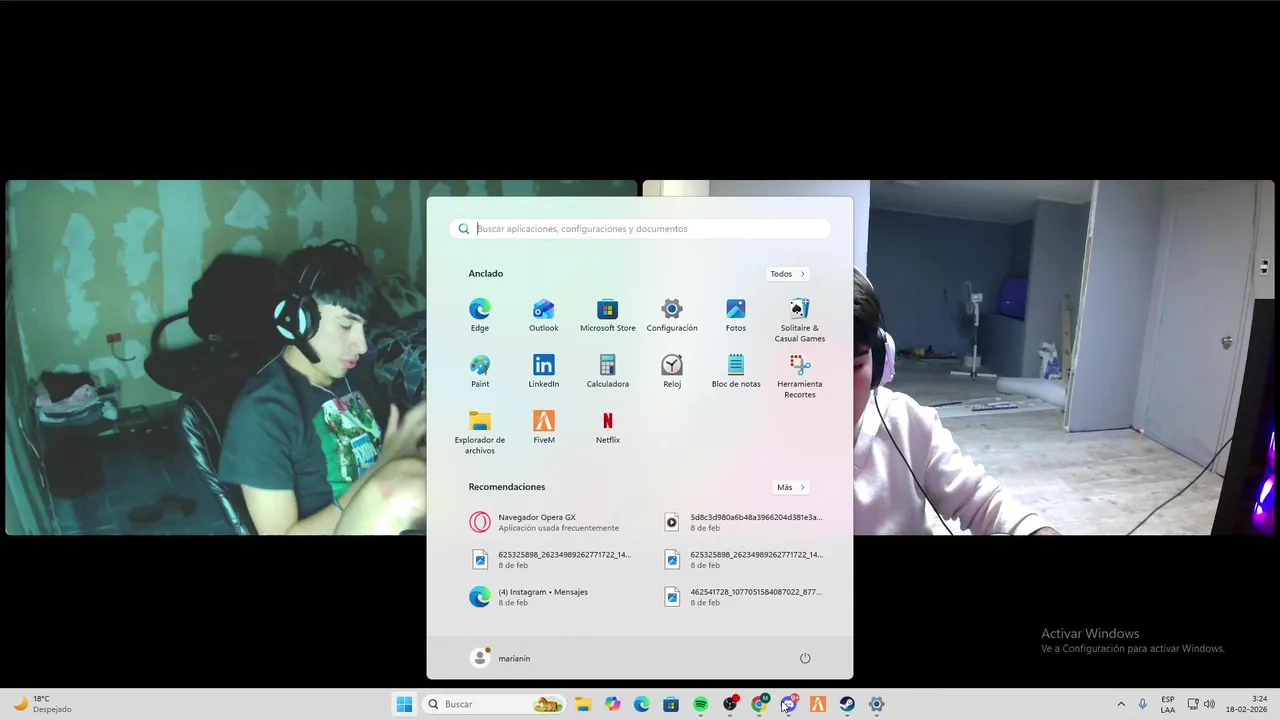Focus the Start menu search field
The height and width of the screenshot is (720, 1280).
point(640,229)
